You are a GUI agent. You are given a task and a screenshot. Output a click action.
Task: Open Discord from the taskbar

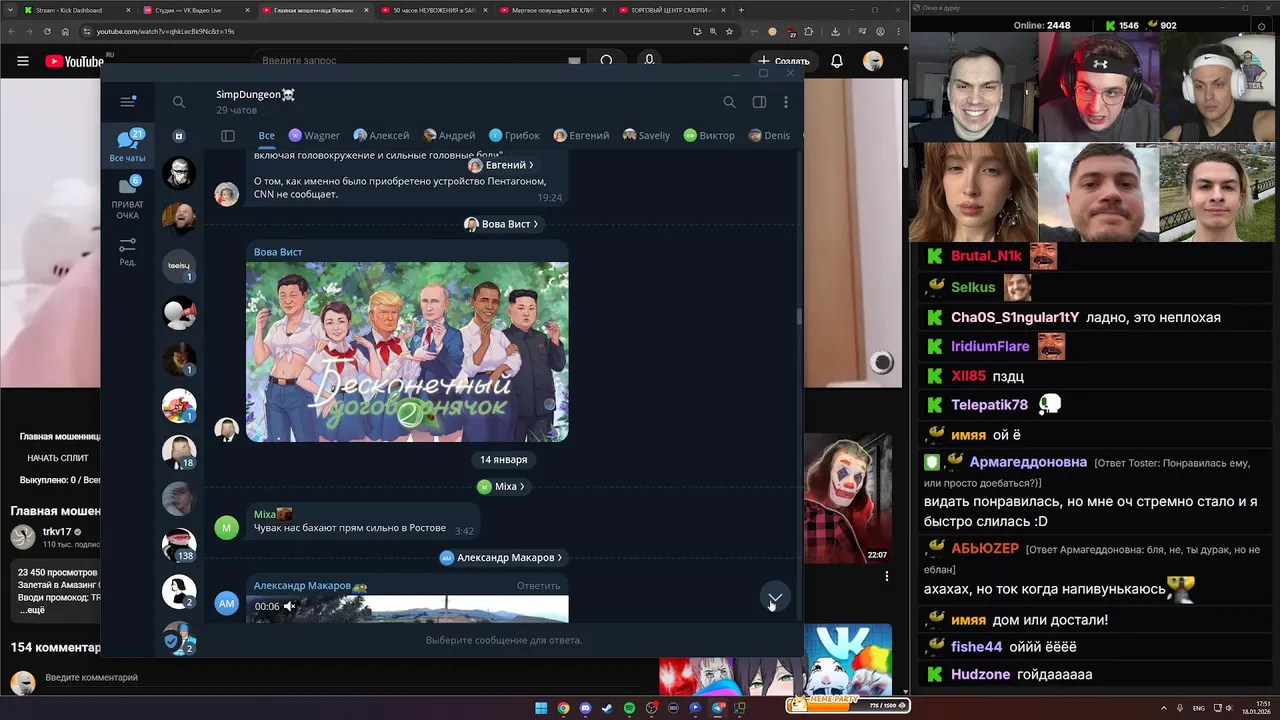585,708
